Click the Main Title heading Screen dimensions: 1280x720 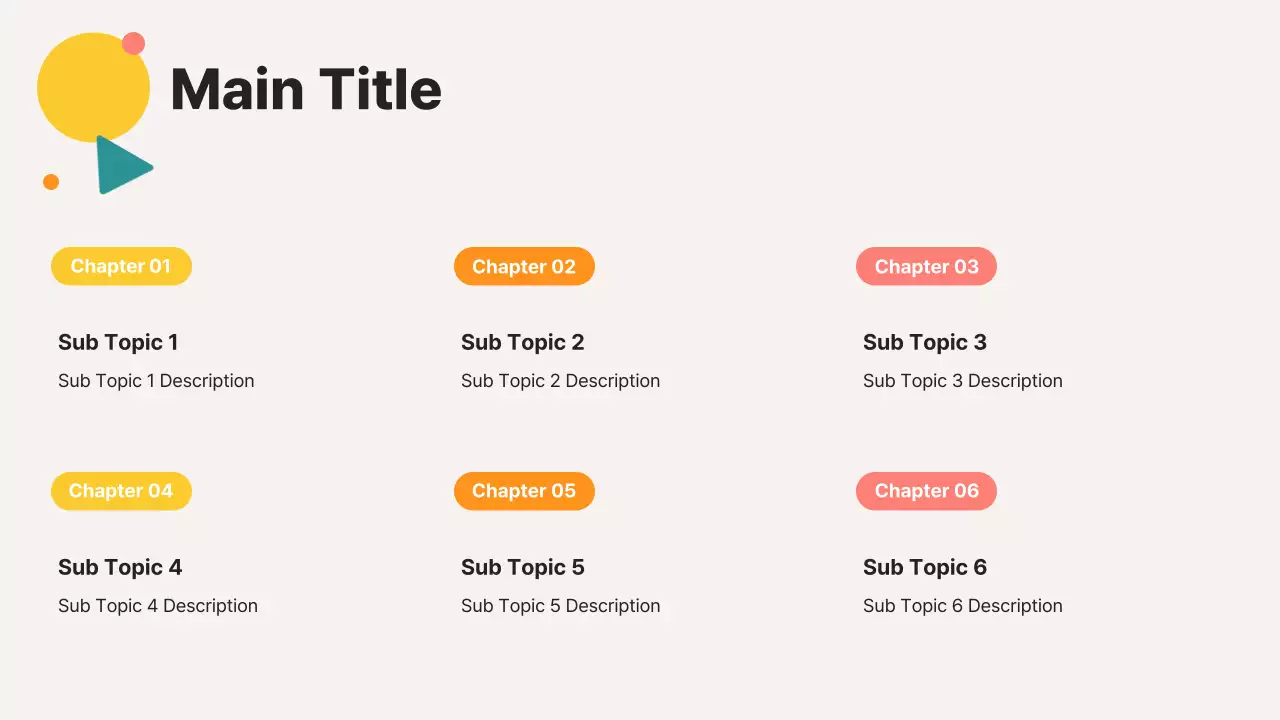(x=306, y=89)
